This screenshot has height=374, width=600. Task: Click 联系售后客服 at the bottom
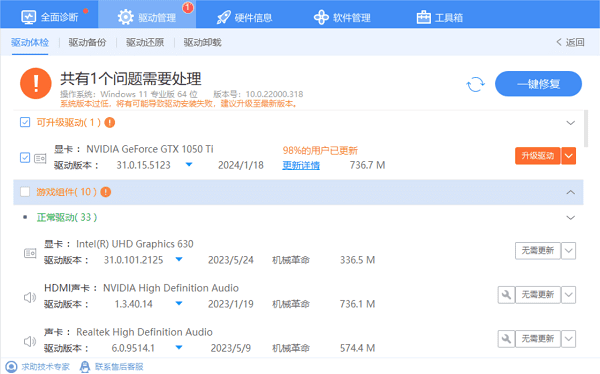[x=112, y=367]
